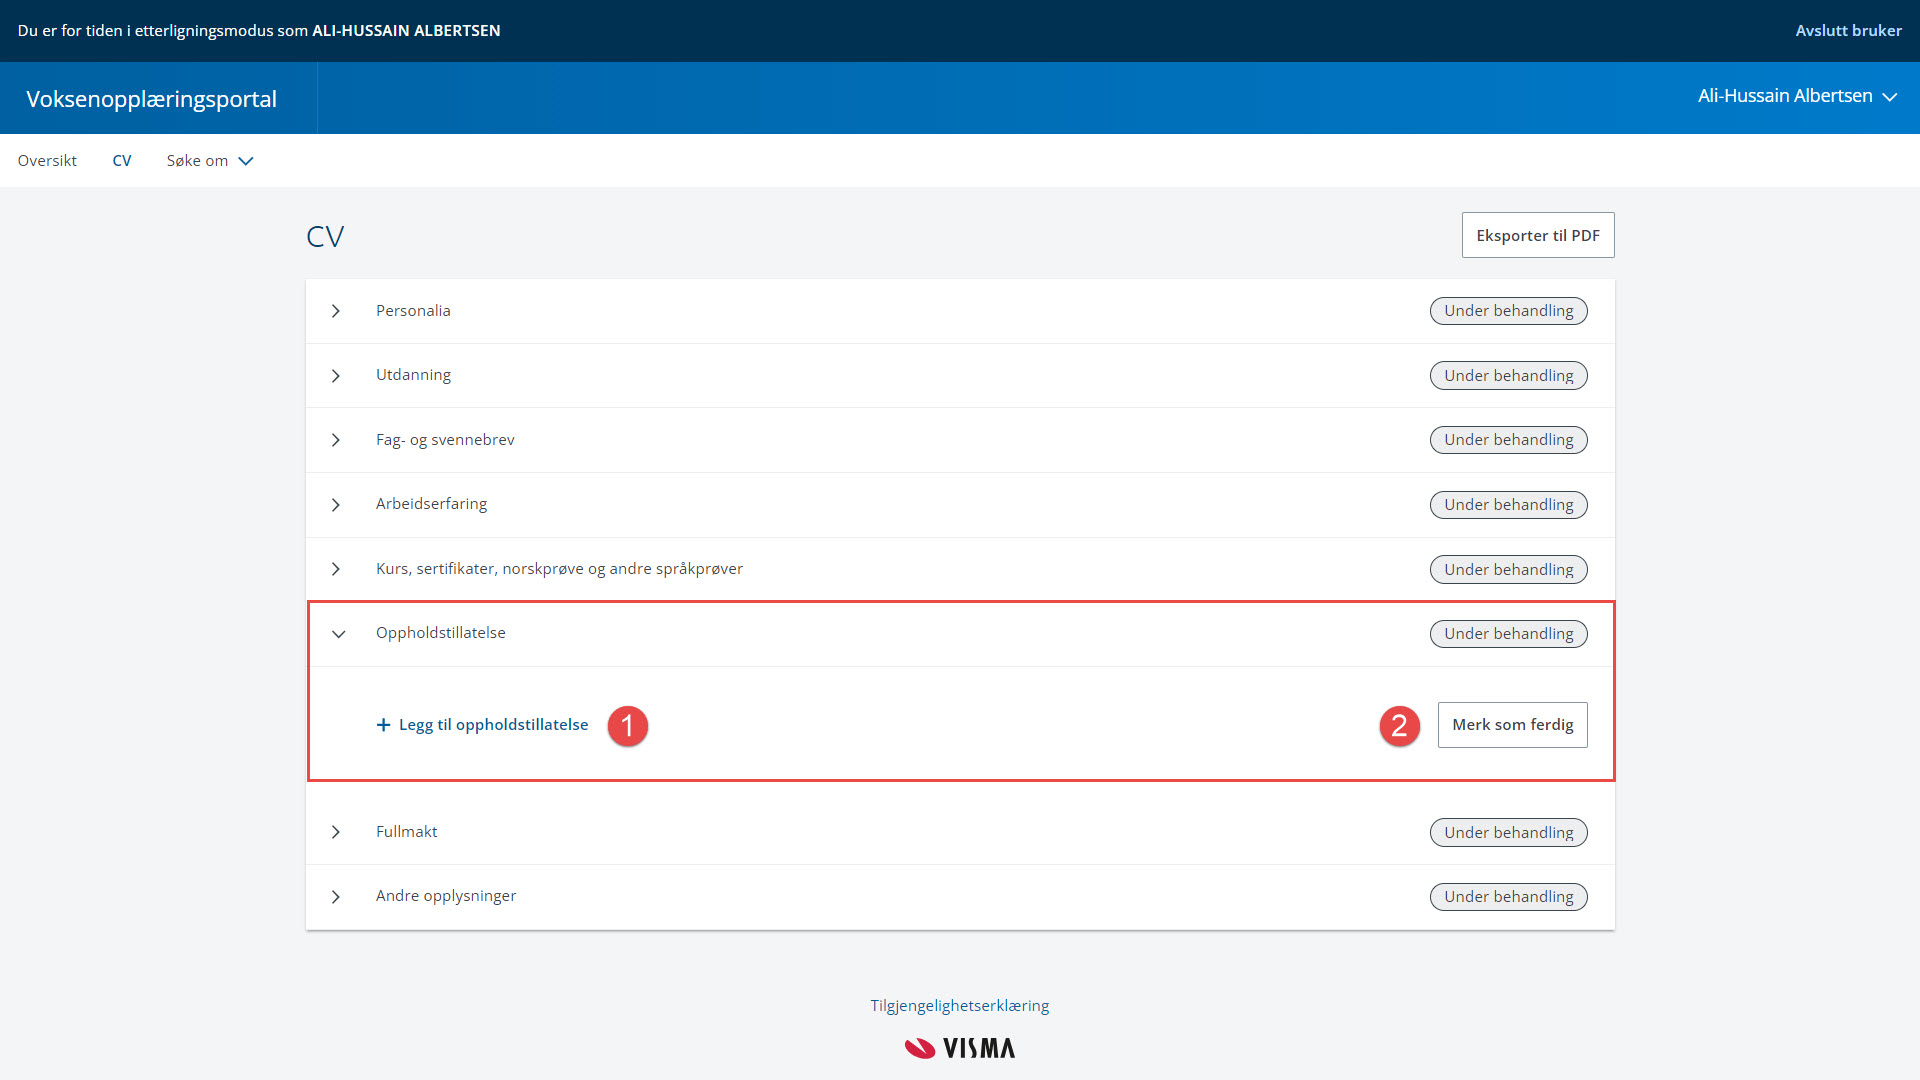The image size is (1920, 1080).
Task: Click the Fullmakt row label
Action: (406, 832)
